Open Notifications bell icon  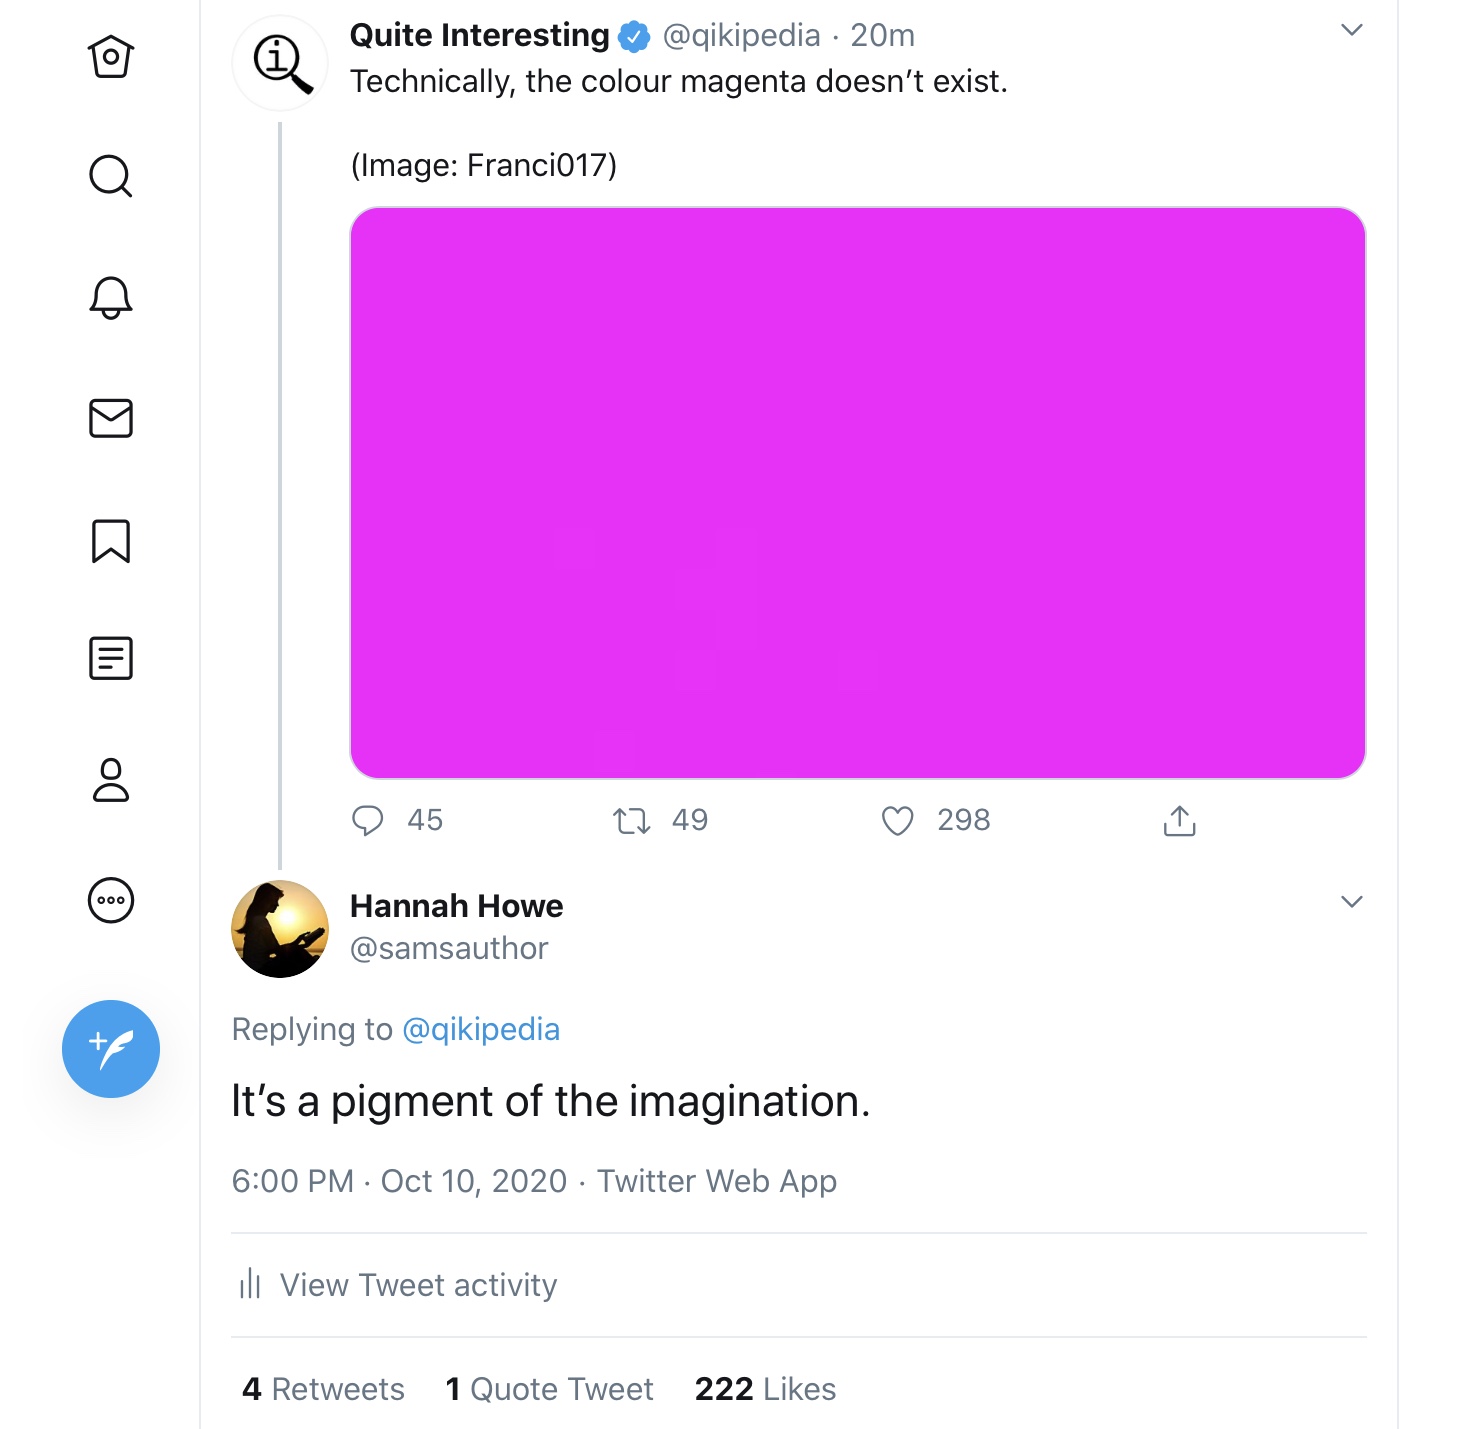pyautogui.click(x=111, y=298)
